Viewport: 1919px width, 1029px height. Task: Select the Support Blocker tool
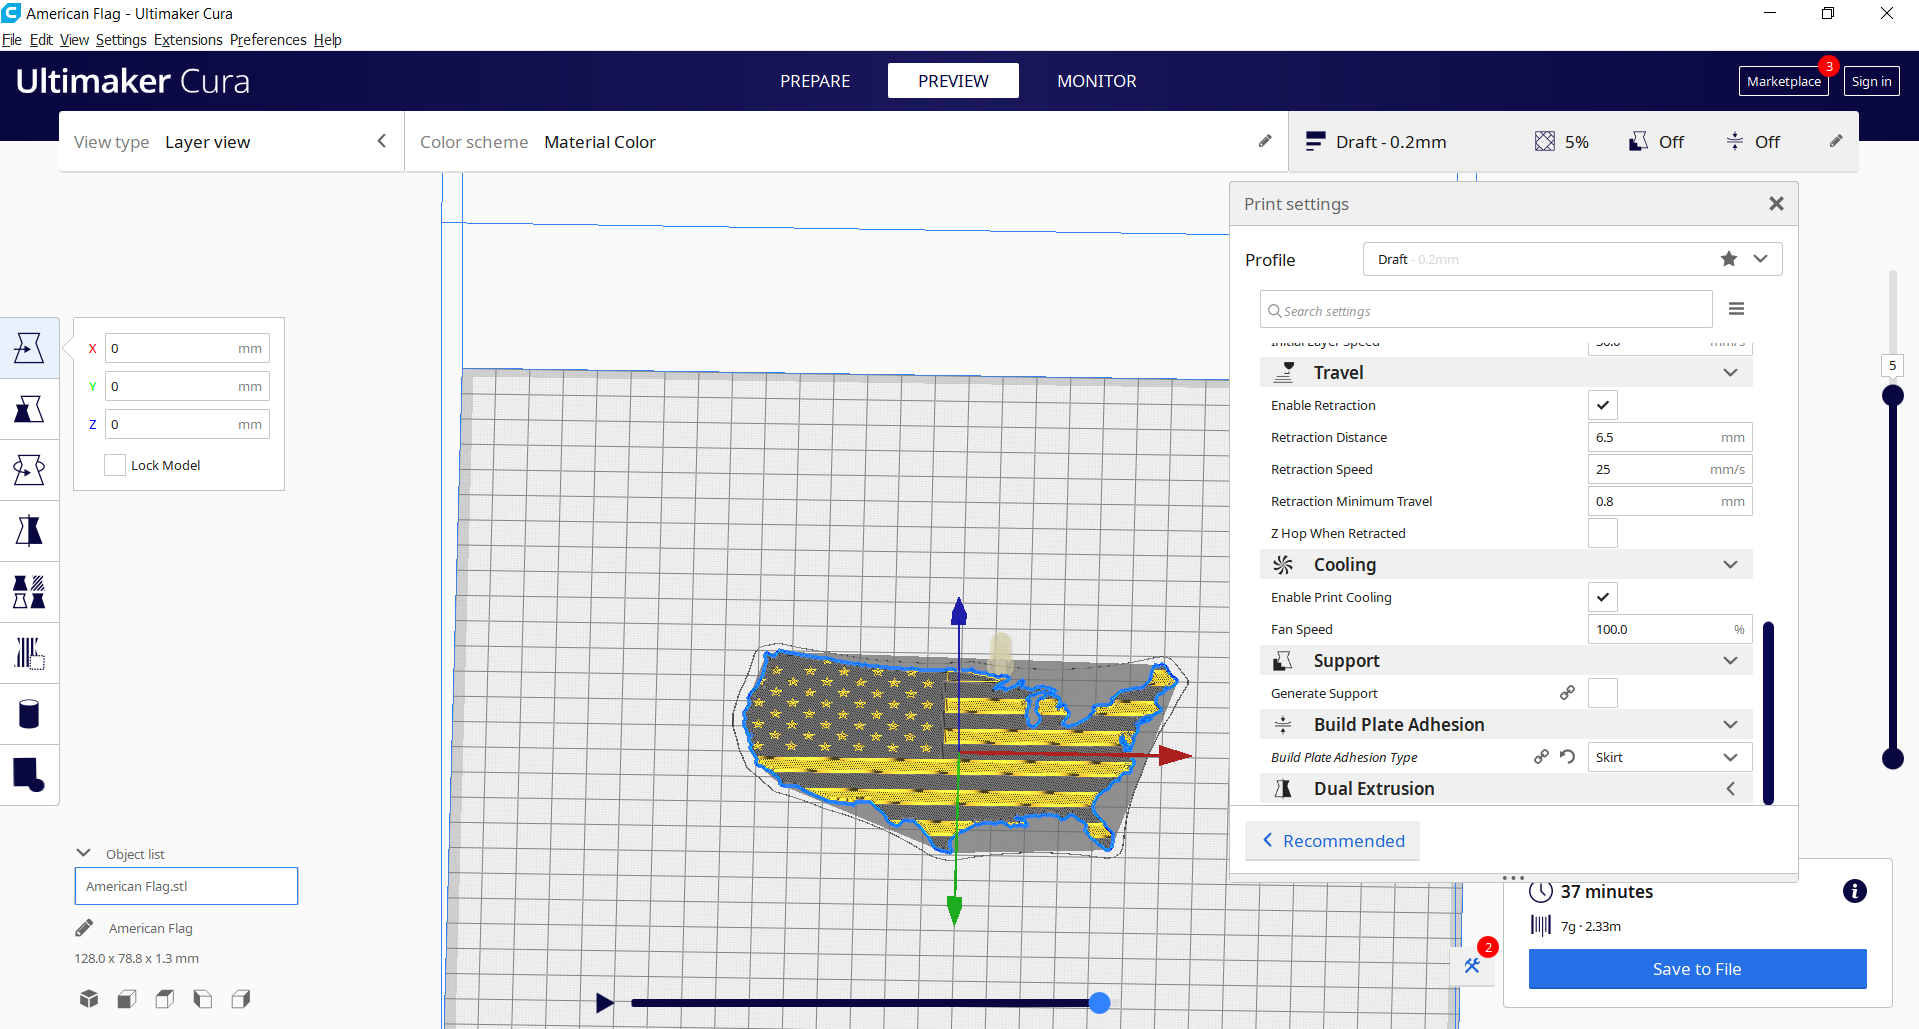coord(29,653)
